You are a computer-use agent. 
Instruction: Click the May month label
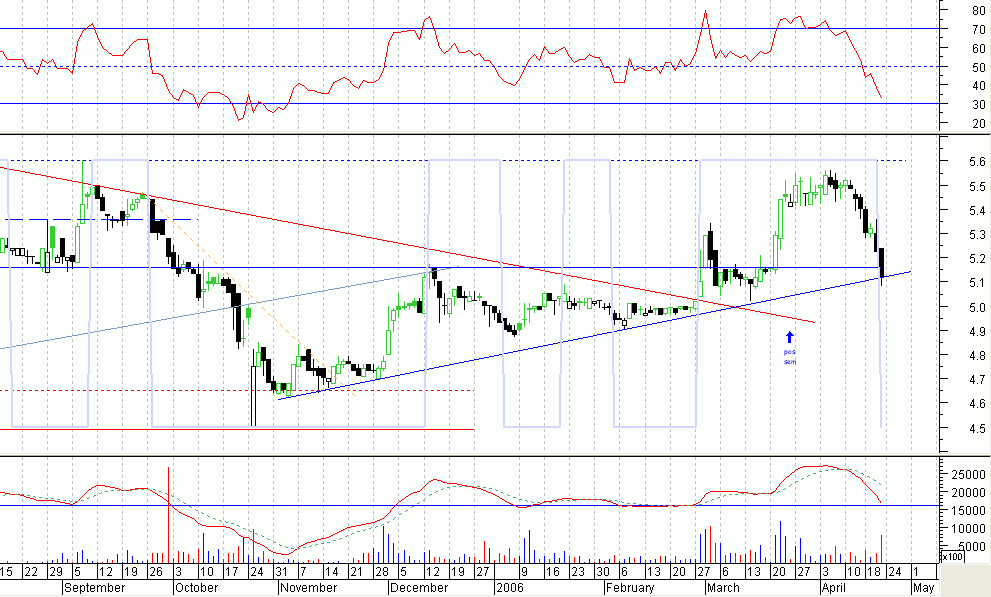pyautogui.click(x=924, y=588)
